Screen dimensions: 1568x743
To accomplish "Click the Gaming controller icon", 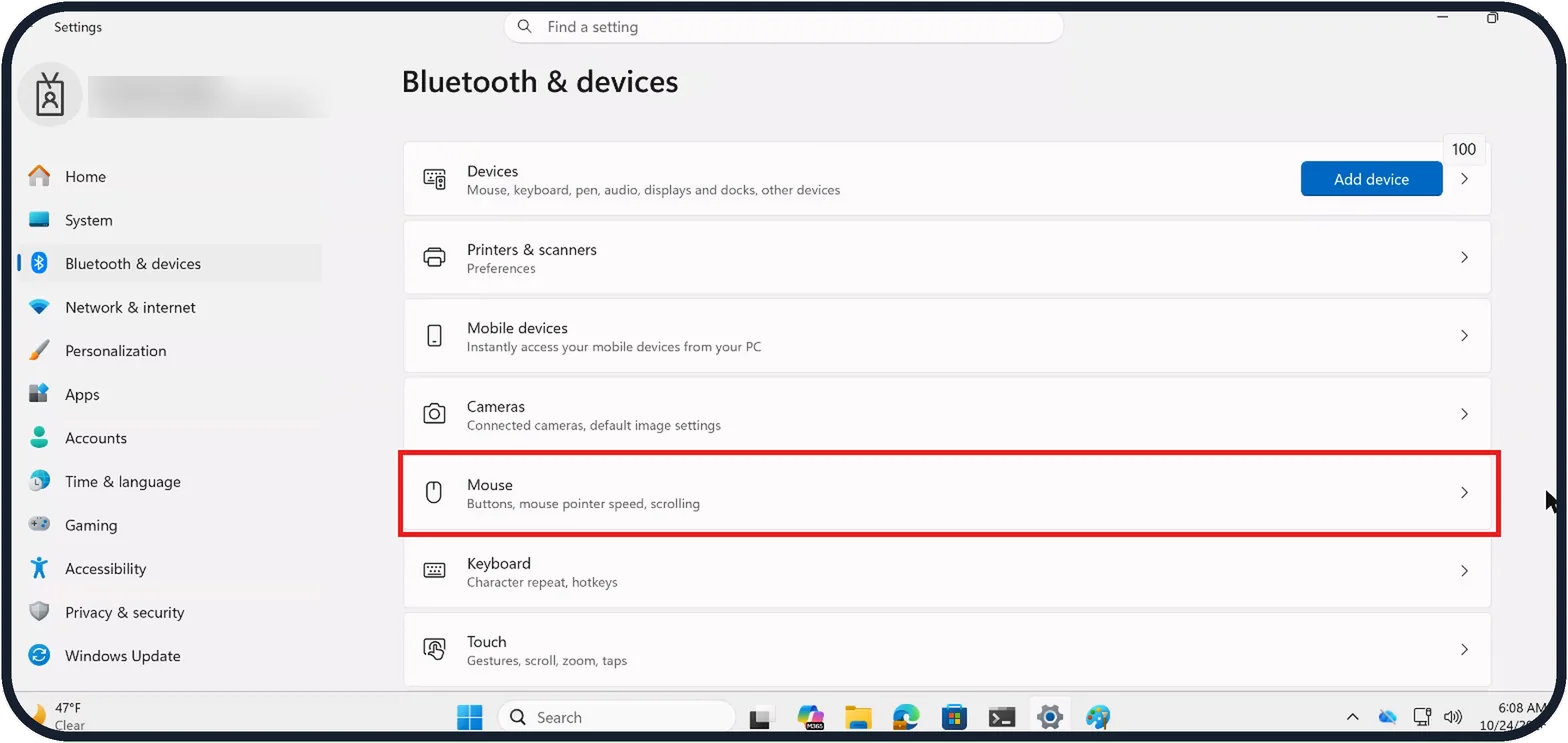I will (39, 525).
